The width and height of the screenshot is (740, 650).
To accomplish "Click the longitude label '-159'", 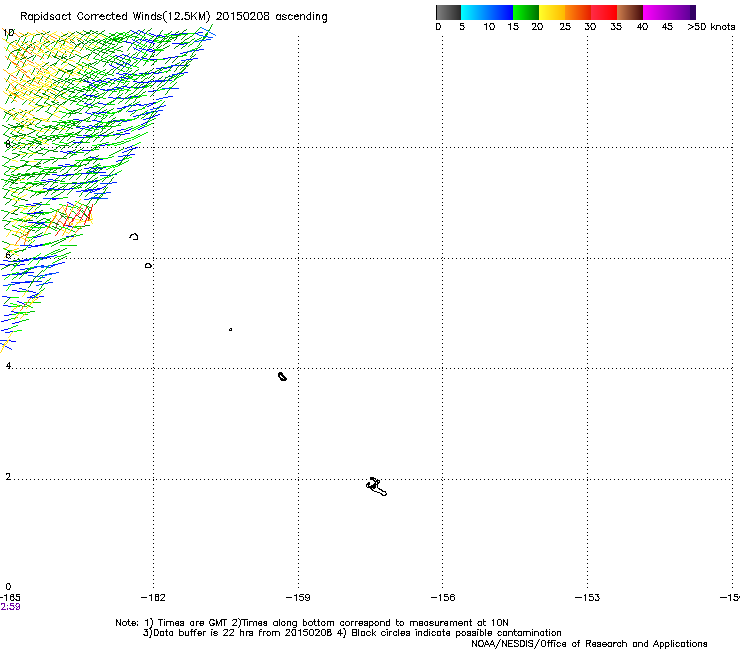I will (x=298, y=598).
